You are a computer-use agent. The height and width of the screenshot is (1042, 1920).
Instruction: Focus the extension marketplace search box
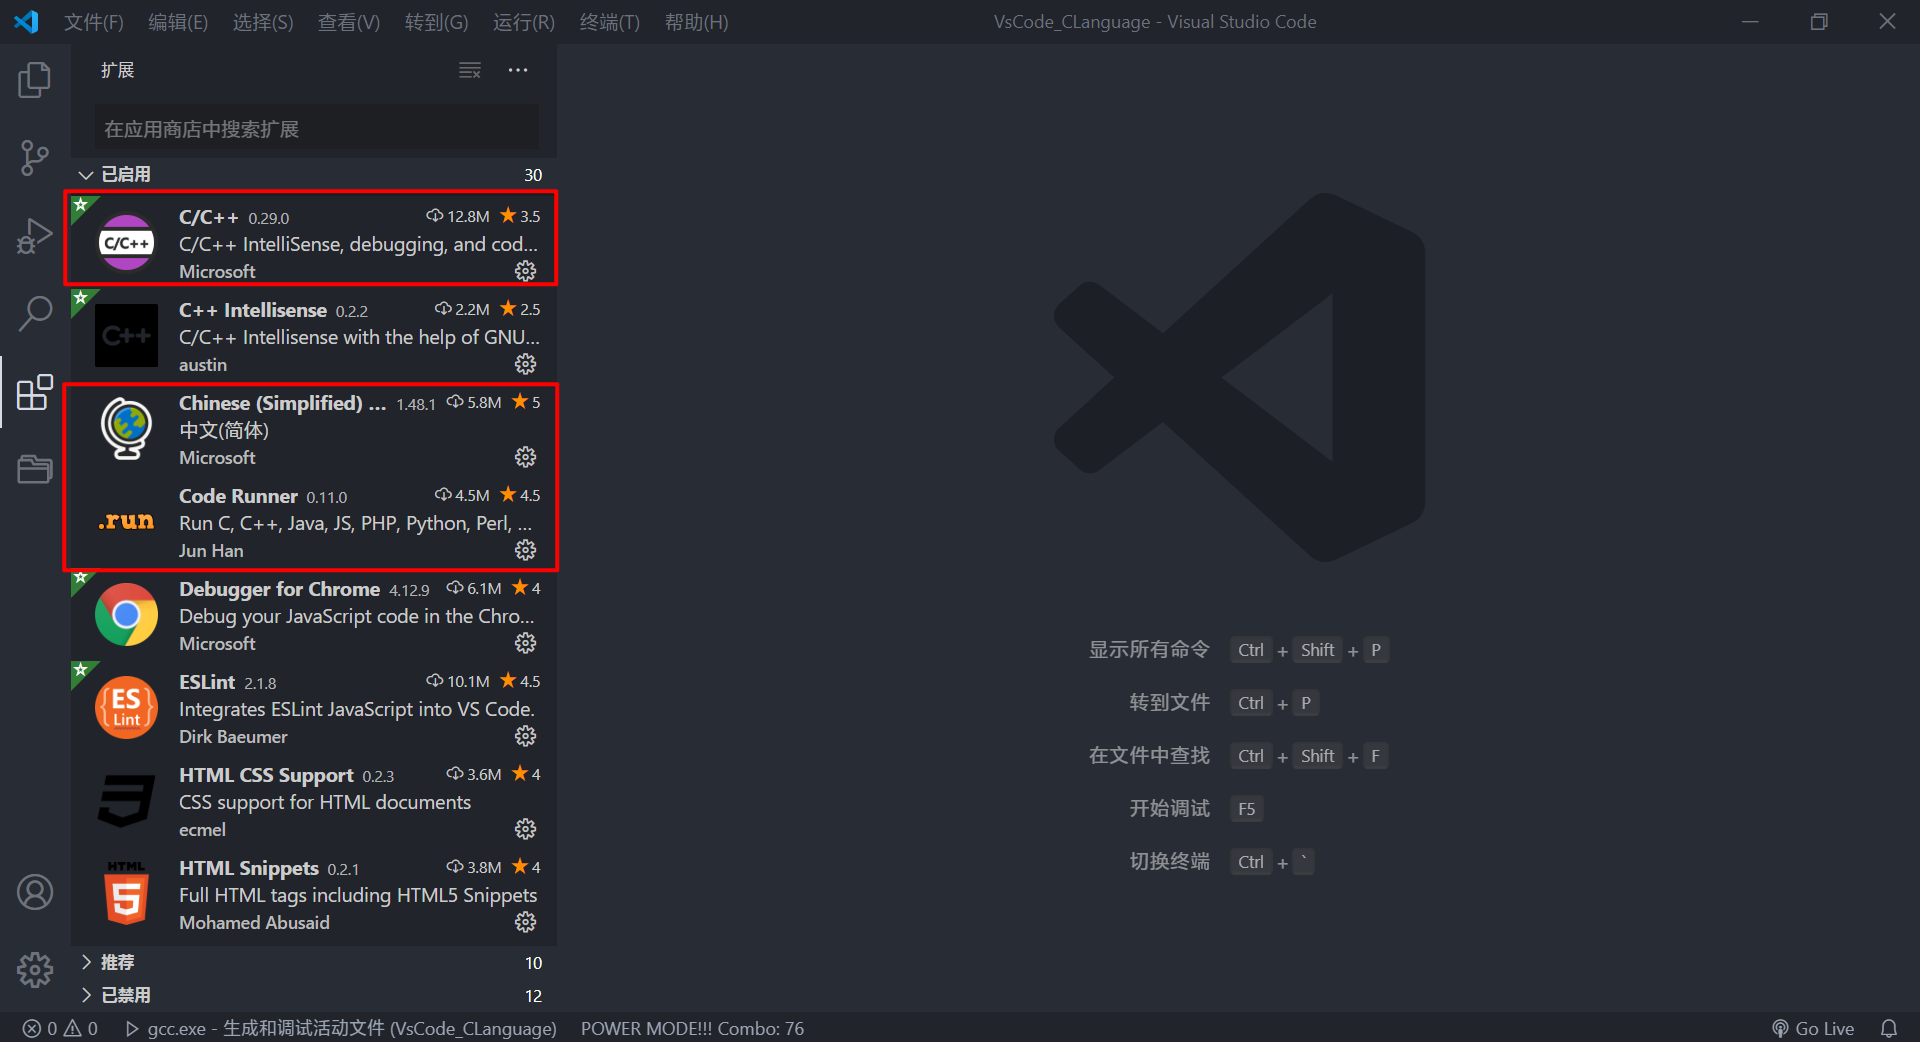click(316, 129)
